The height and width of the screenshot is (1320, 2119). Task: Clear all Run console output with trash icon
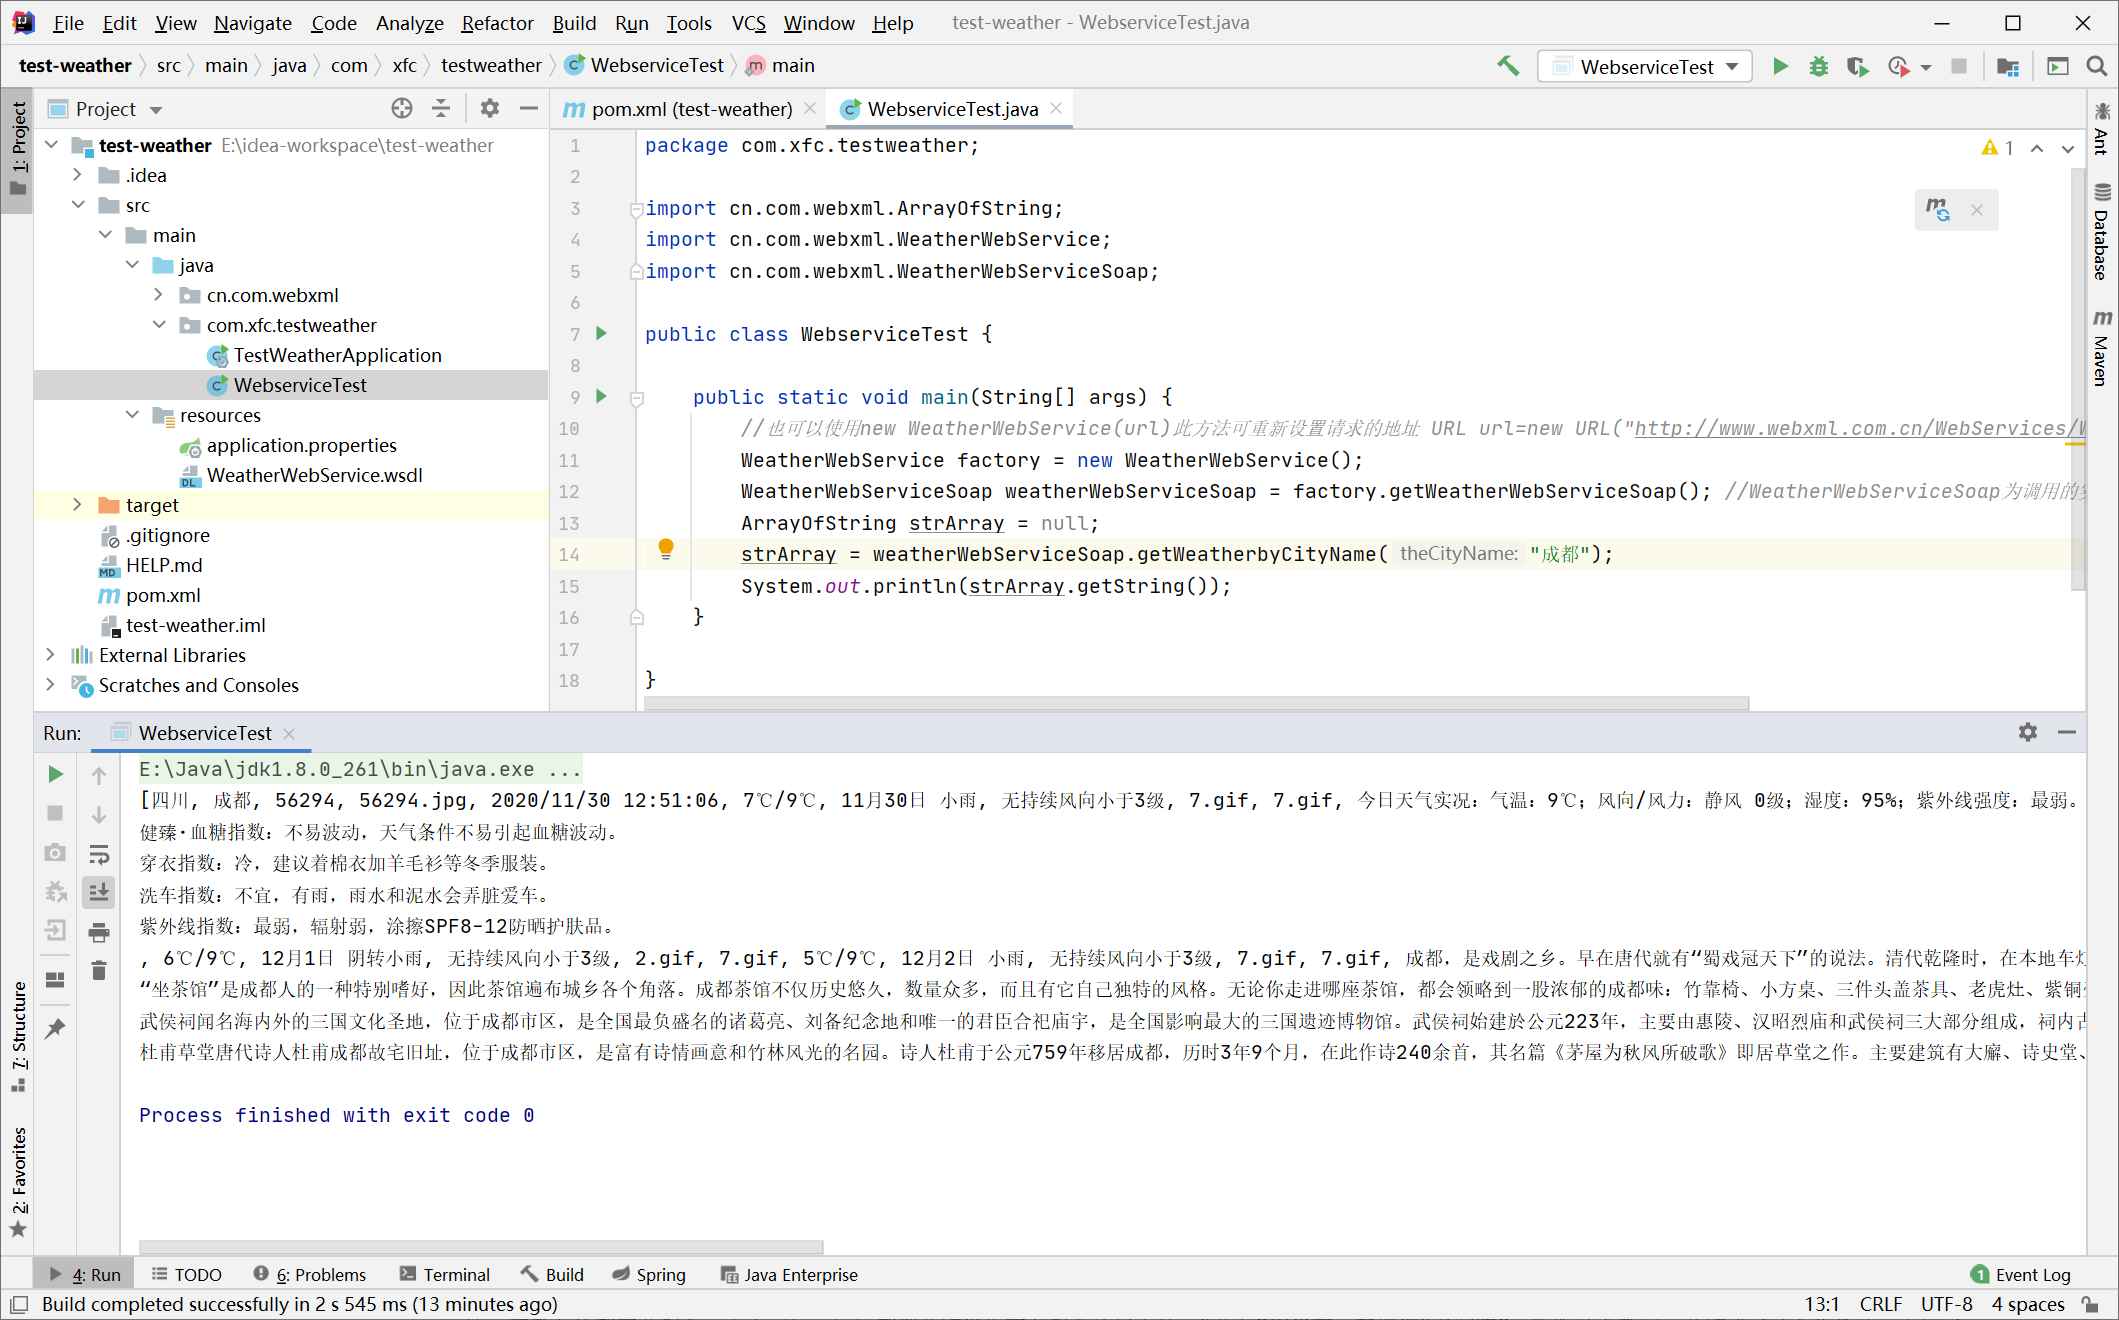pos(99,970)
